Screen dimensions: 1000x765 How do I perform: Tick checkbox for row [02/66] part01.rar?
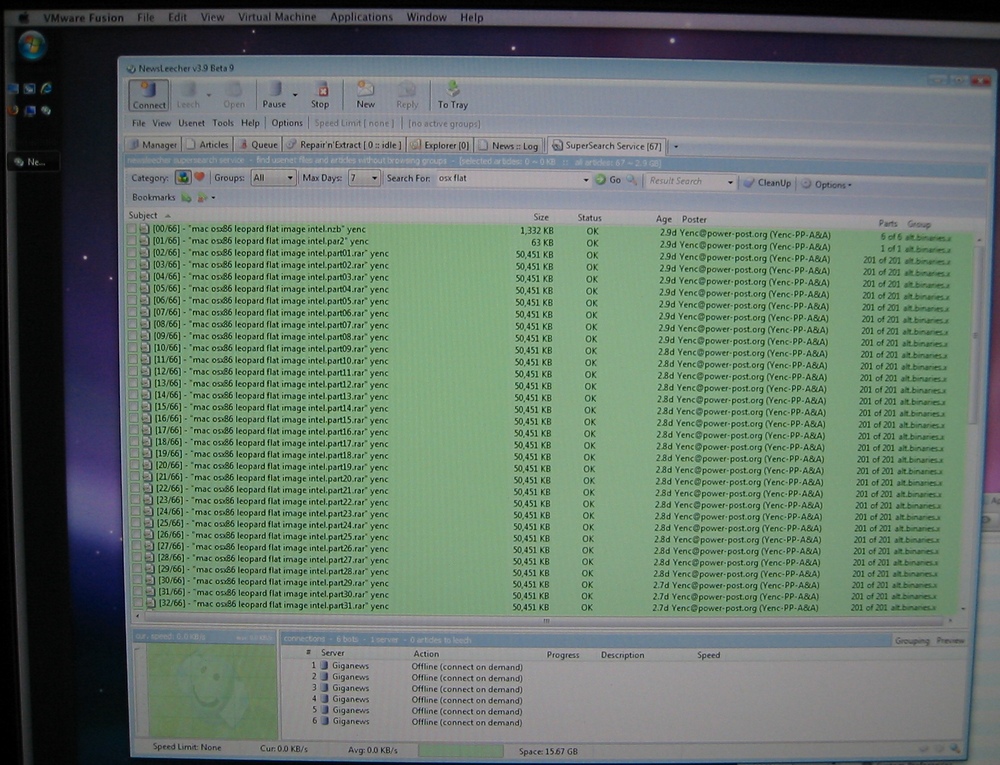click(x=131, y=253)
